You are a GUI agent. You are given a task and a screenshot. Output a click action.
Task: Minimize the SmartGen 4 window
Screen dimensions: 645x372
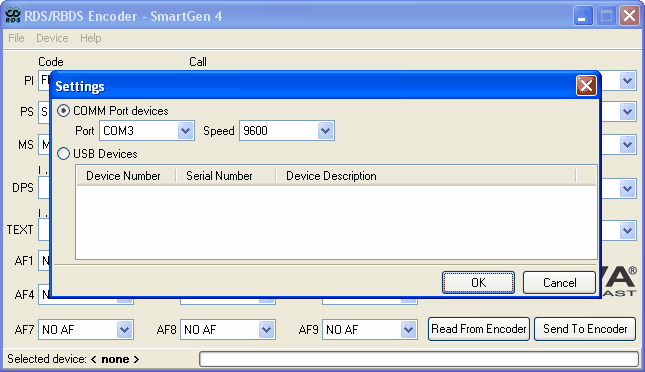[x=582, y=16]
